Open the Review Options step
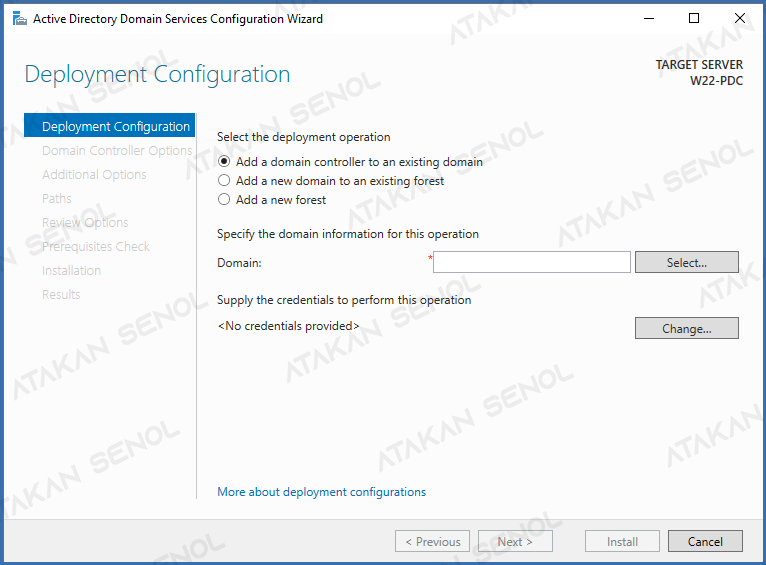Image resolution: width=766 pixels, height=565 pixels. click(85, 222)
